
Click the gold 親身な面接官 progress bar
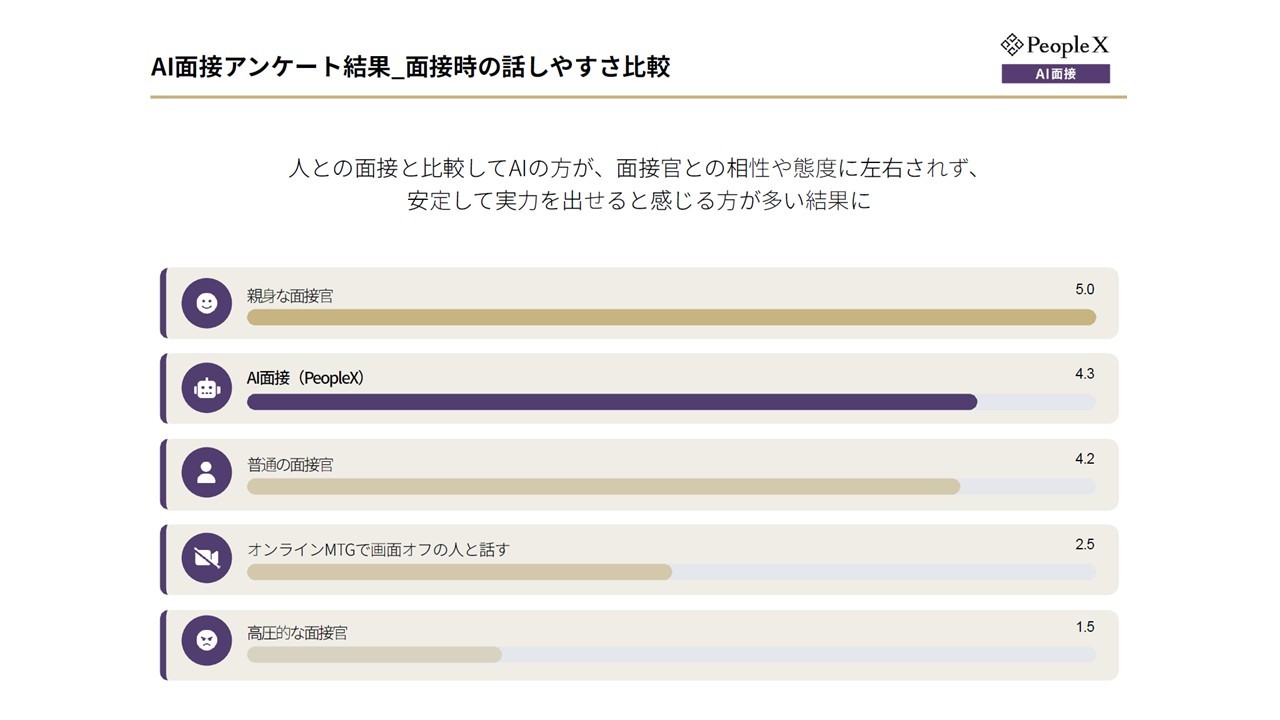pos(670,317)
